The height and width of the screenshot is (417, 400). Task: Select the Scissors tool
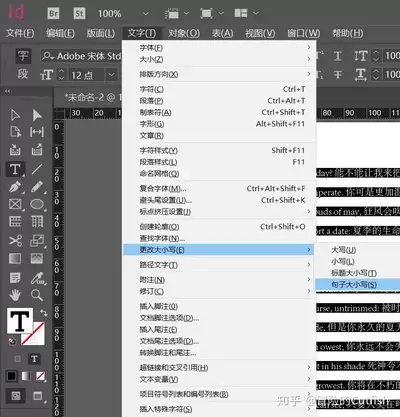[15, 240]
